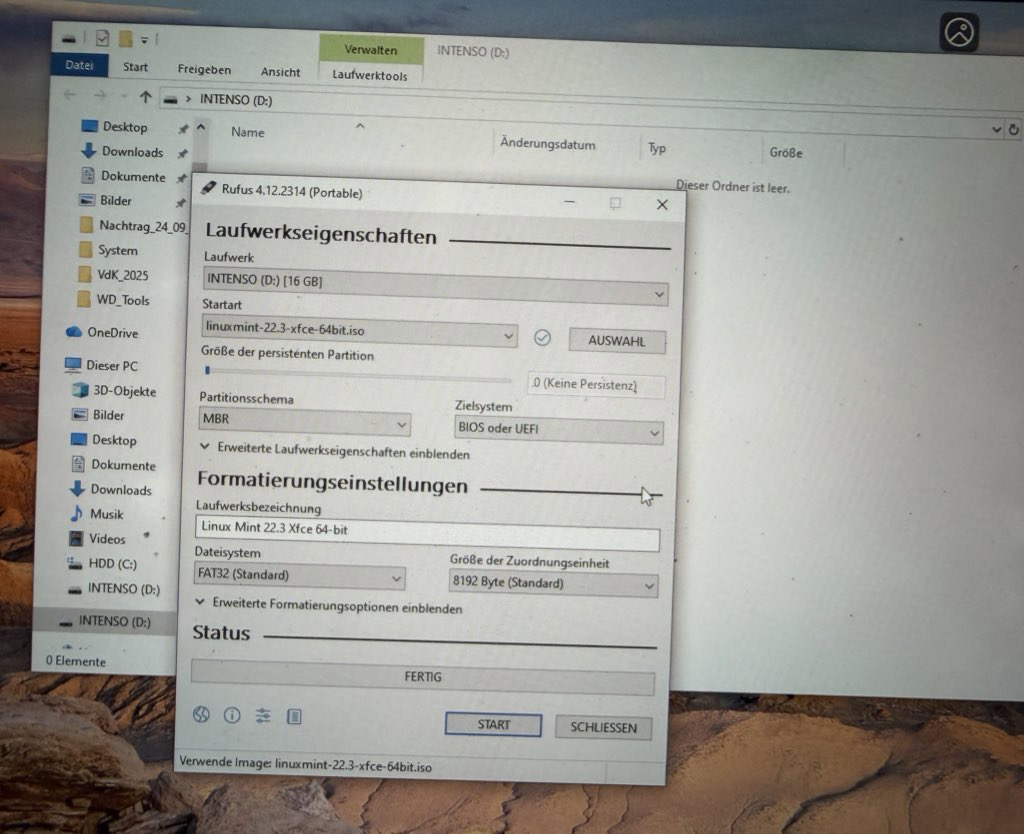Open the Explorer address bar history dropdown
The width and height of the screenshot is (1024, 834).
pyautogui.click(x=997, y=129)
